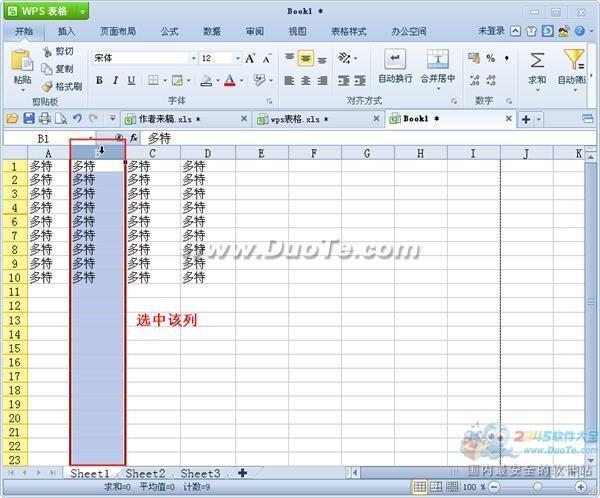600x498 pixels.
Task: Toggle middle vertical alignment
Action: 306,58
